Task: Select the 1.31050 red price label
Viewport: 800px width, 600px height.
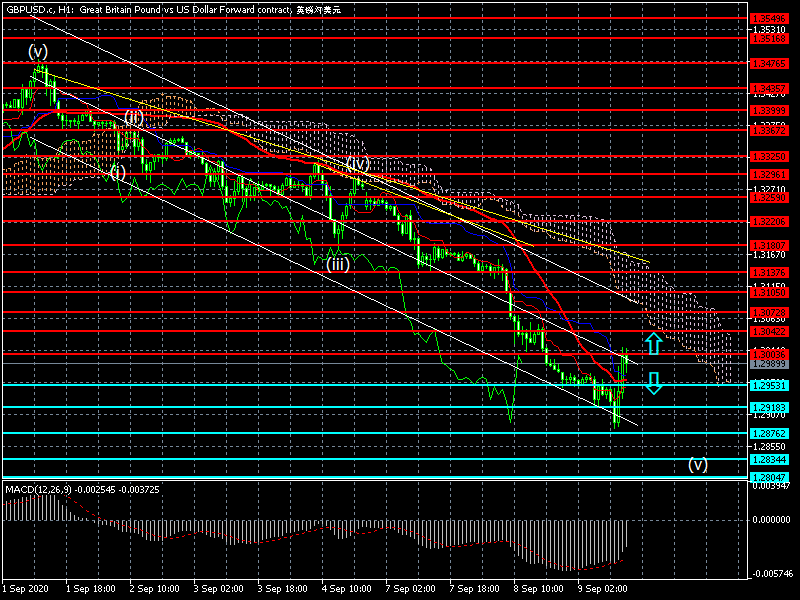Action: (x=769, y=292)
